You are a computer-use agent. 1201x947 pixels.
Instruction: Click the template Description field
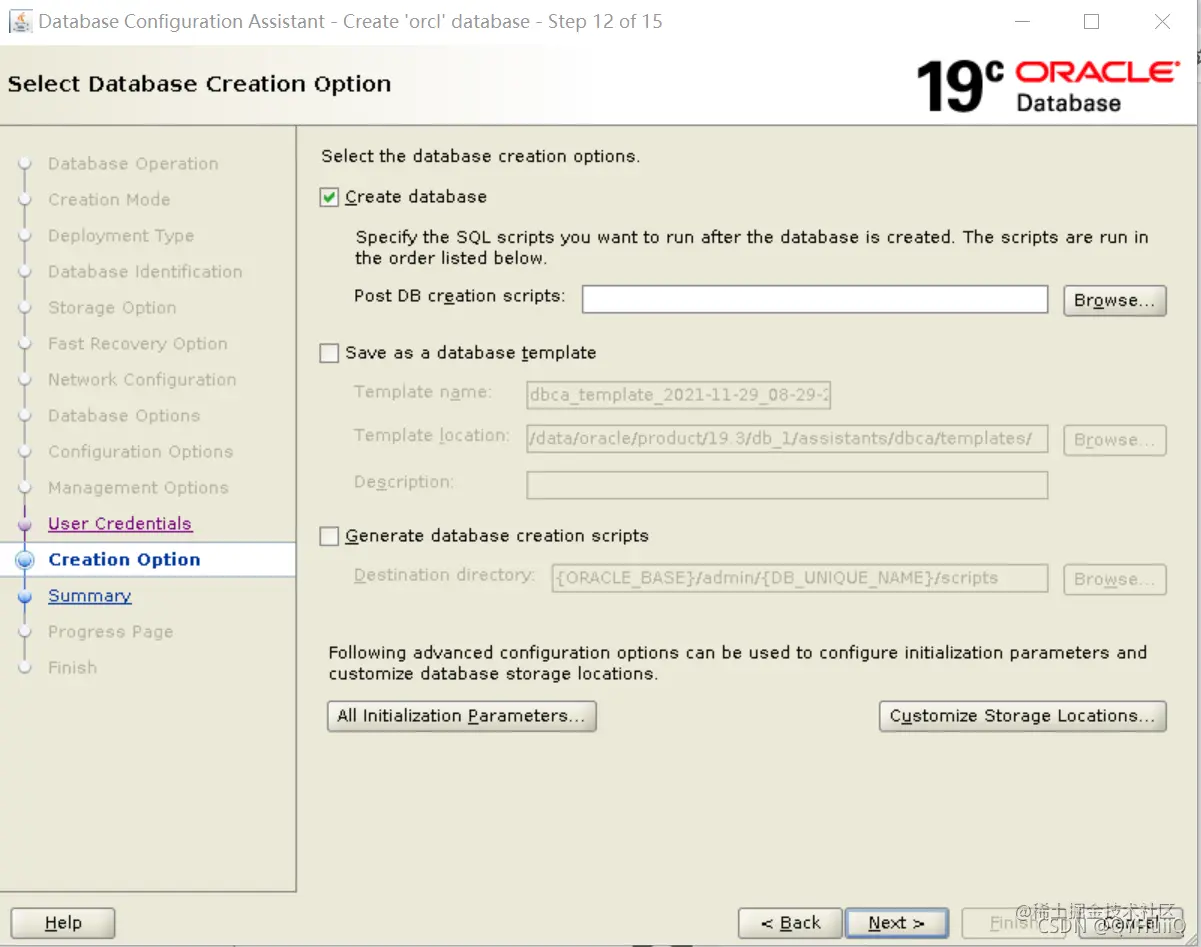coord(787,485)
